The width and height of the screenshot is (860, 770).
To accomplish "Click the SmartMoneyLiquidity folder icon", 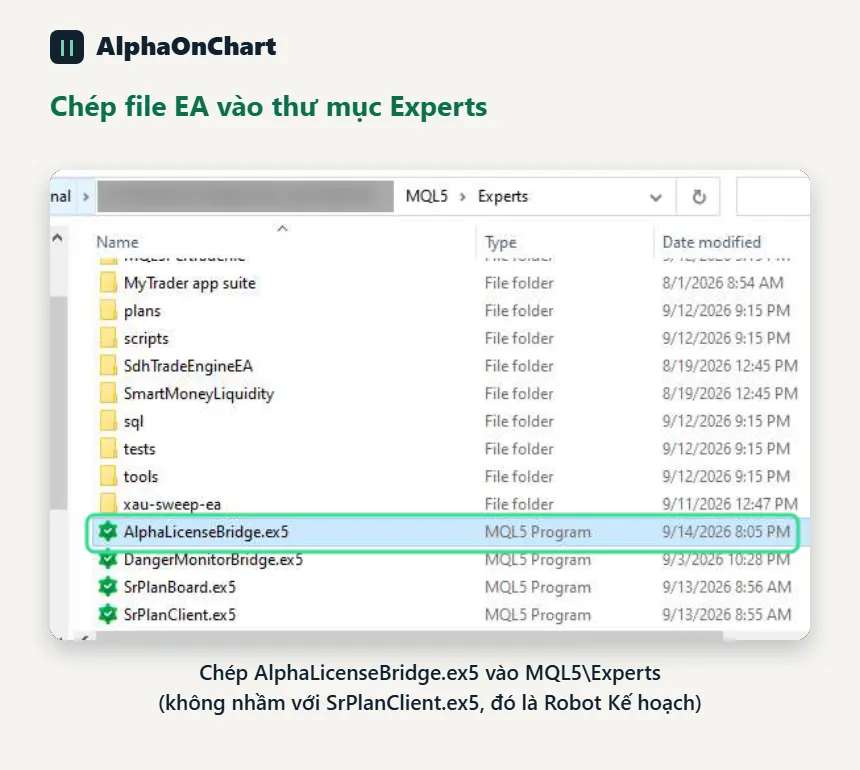I will click(108, 393).
